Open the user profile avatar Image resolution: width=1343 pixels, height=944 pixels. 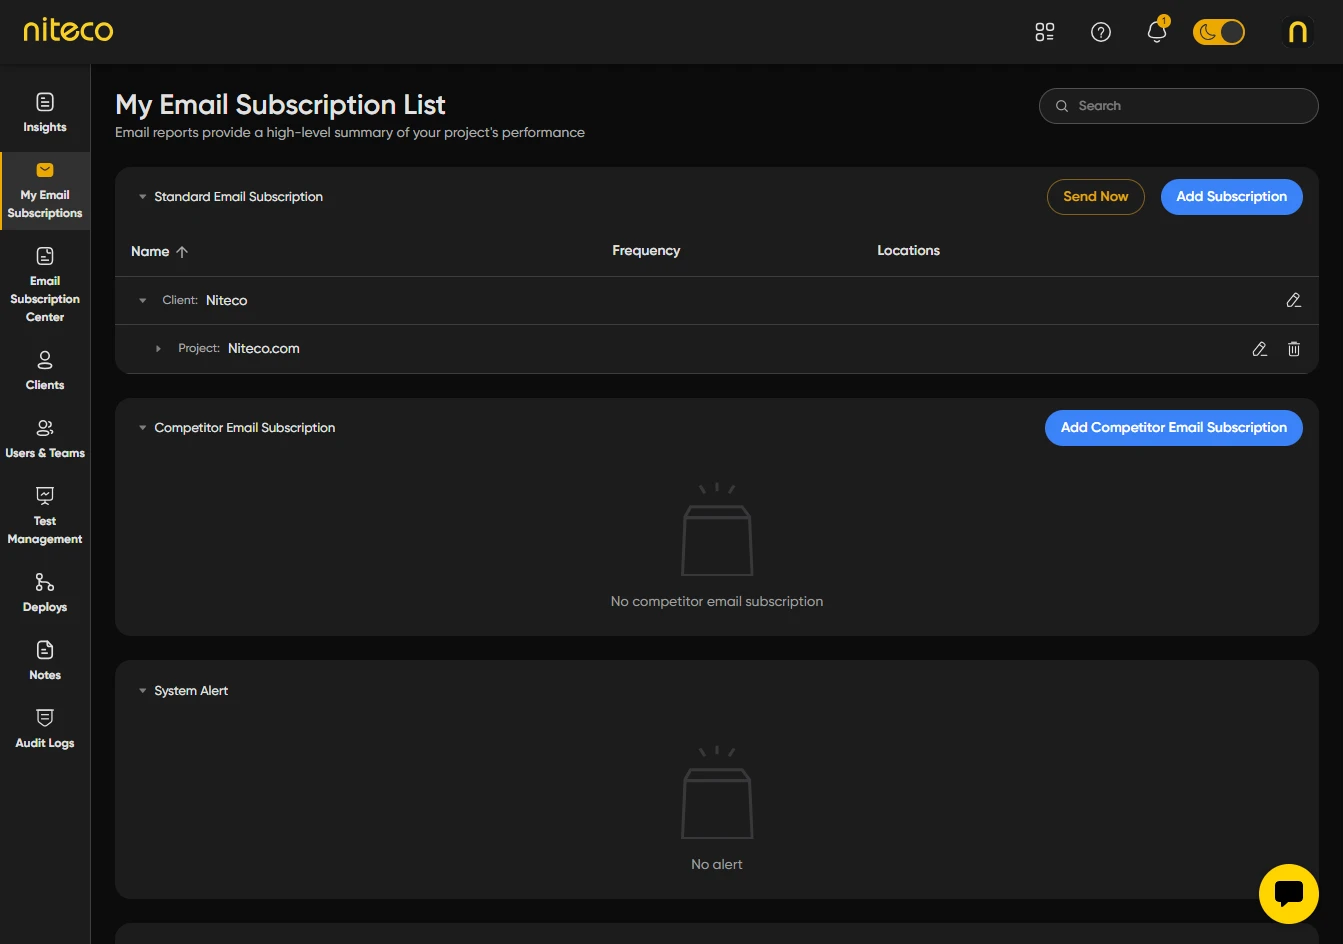coord(1298,32)
